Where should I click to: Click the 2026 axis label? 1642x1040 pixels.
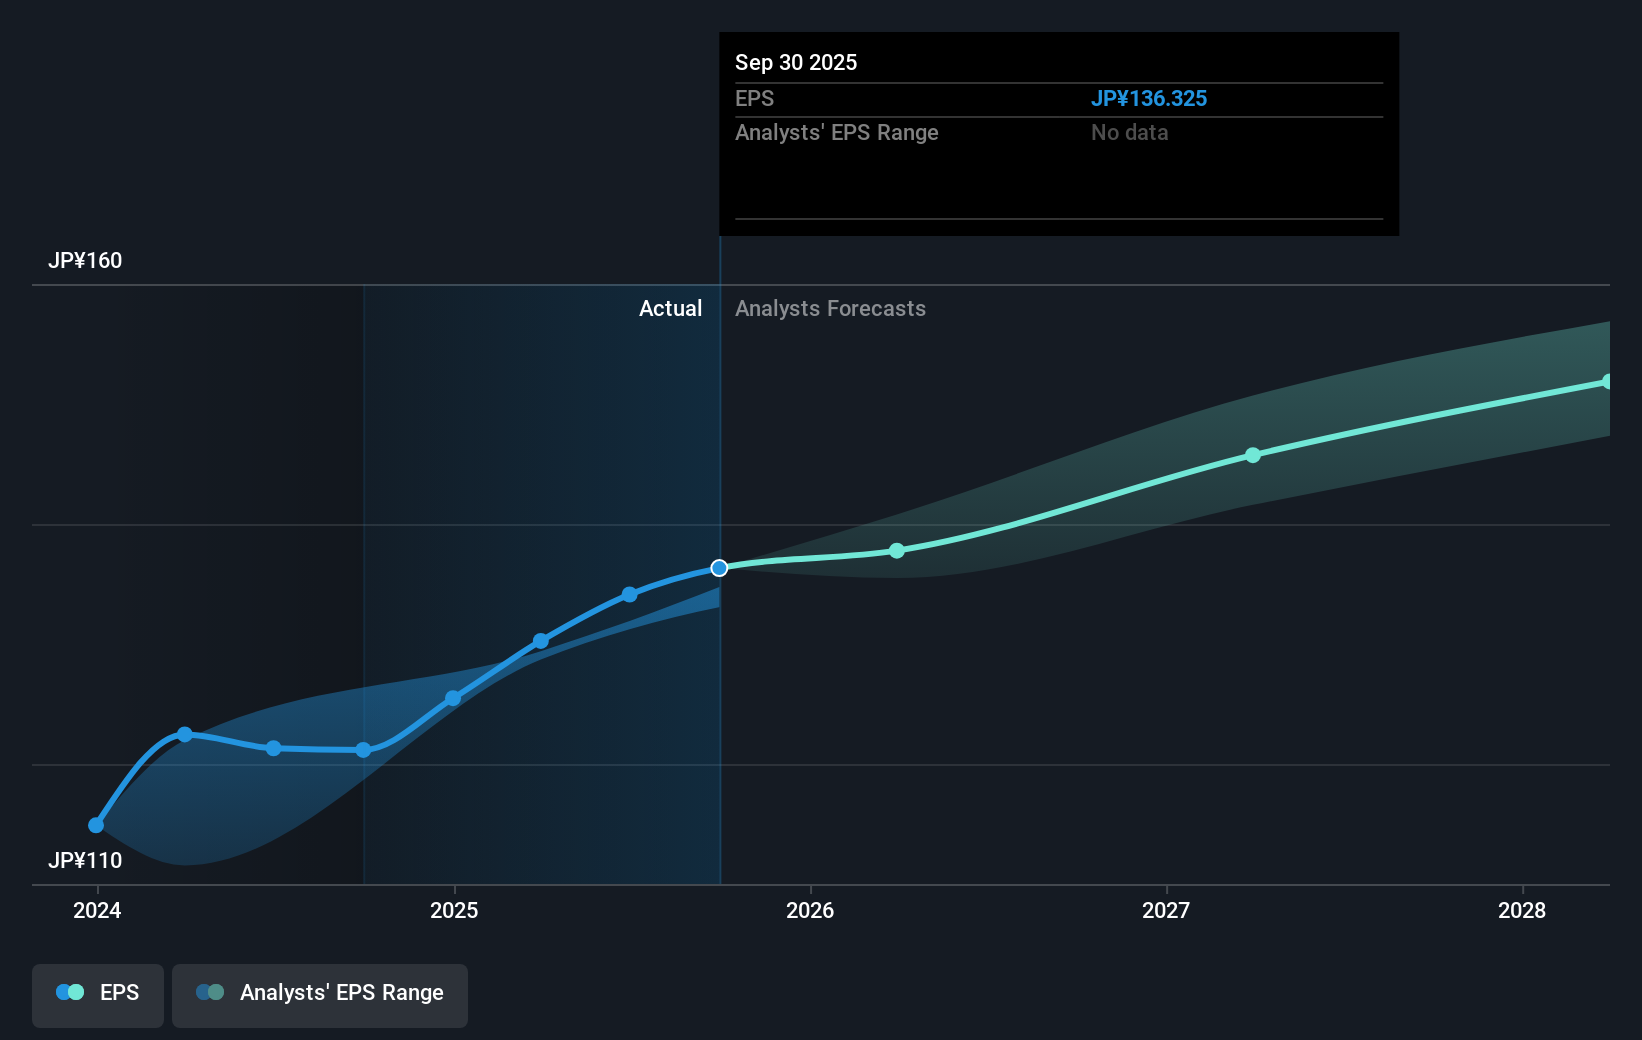(x=811, y=910)
